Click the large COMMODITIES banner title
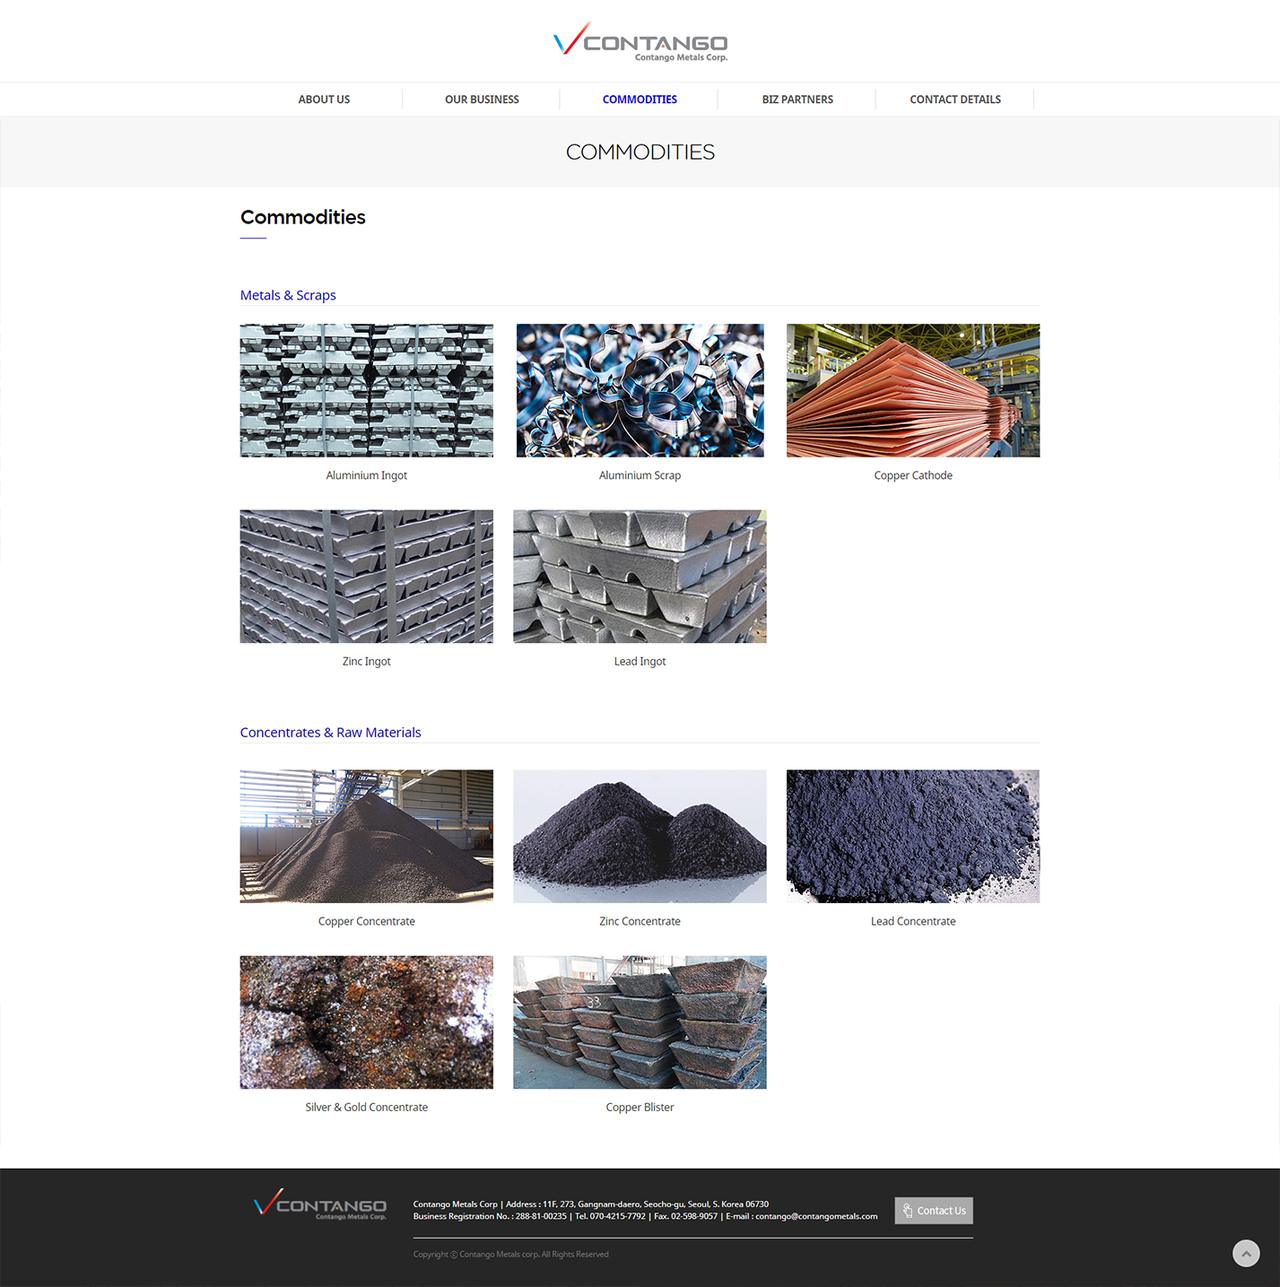This screenshot has height=1287, width=1280. point(640,152)
